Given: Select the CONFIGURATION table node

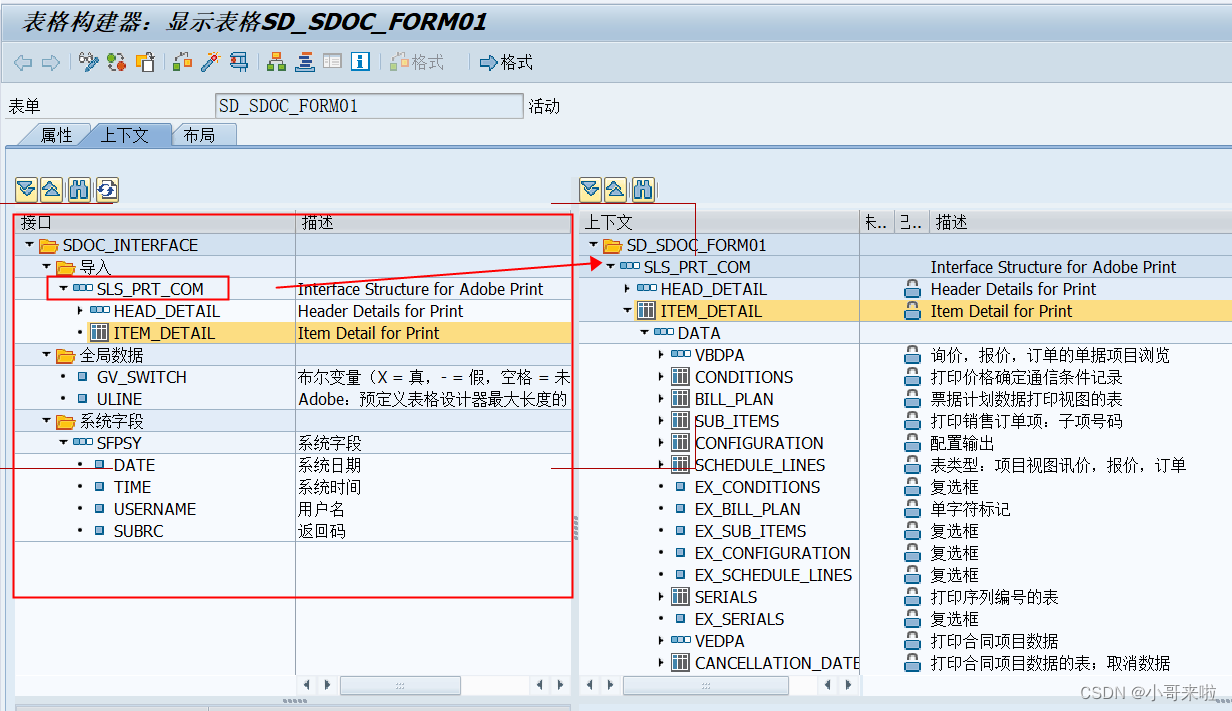Looking at the screenshot, I should click(759, 443).
